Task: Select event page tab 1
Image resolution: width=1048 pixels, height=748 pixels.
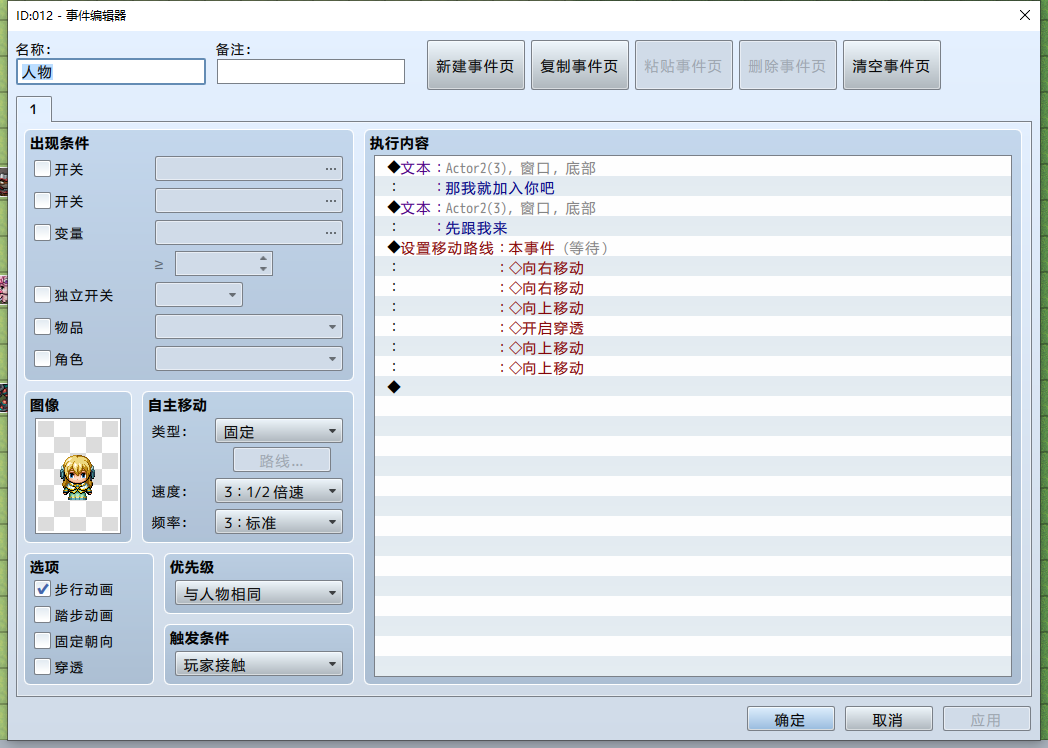Action: point(33,109)
